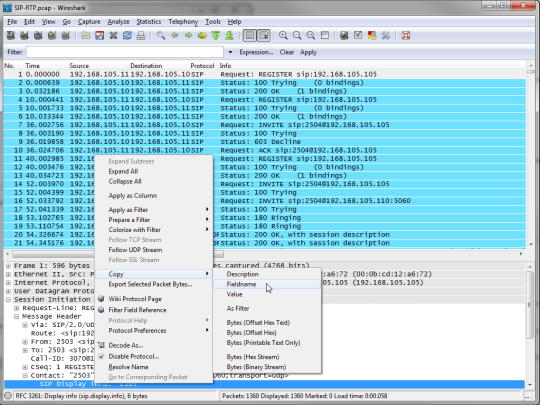540x405 pixels.
Task: Choose Description in the Copy submenu
Action: click(267, 274)
